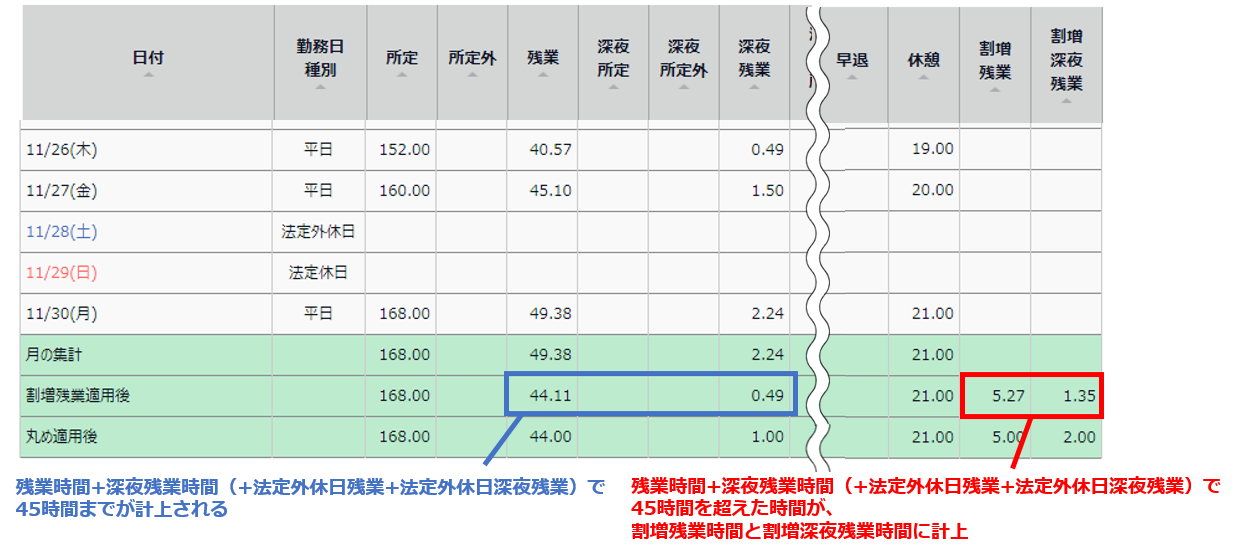The height and width of the screenshot is (557, 1248).
Task: Sort the 所定外 column via its arrow
Action: point(472,74)
